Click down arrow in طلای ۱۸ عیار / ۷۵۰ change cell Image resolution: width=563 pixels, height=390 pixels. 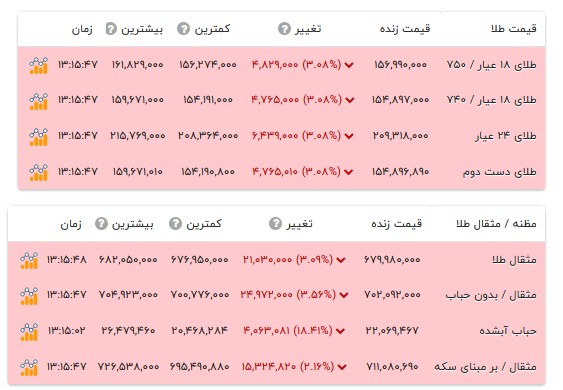[x=349, y=65]
